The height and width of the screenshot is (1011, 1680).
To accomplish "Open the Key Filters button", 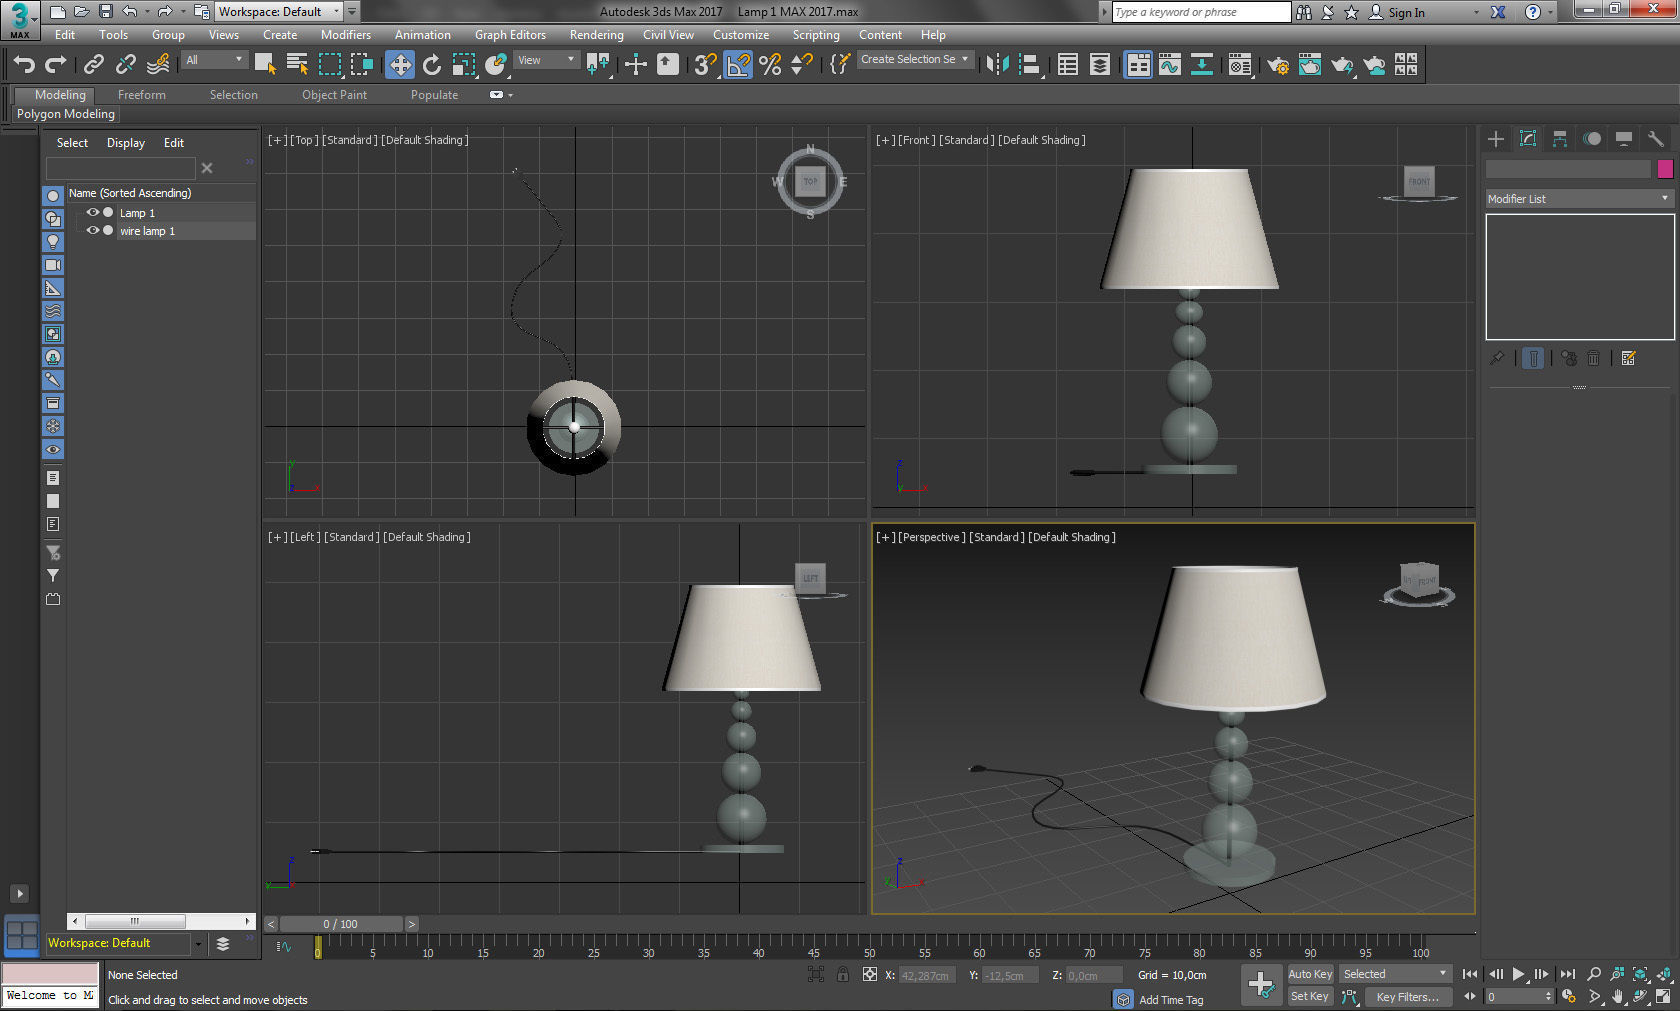I will [x=1407, y=997].
